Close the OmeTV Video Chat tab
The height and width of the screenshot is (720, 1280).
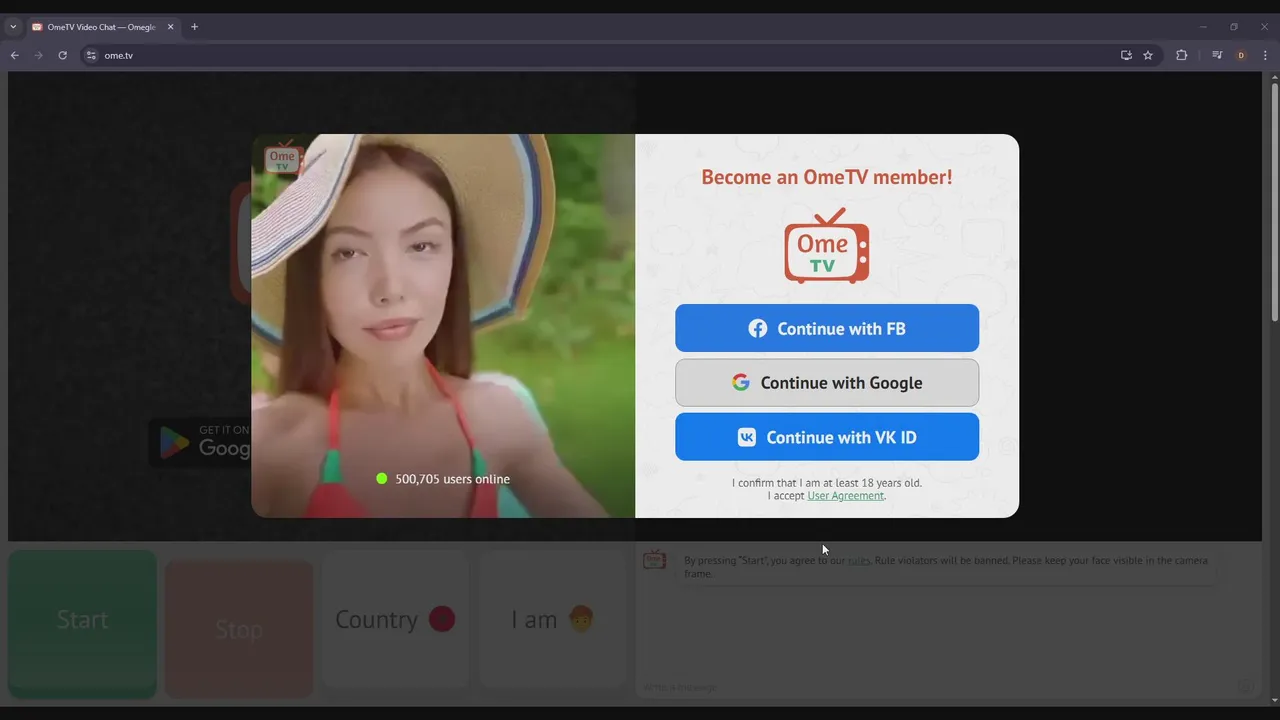[x=169, y=27]
